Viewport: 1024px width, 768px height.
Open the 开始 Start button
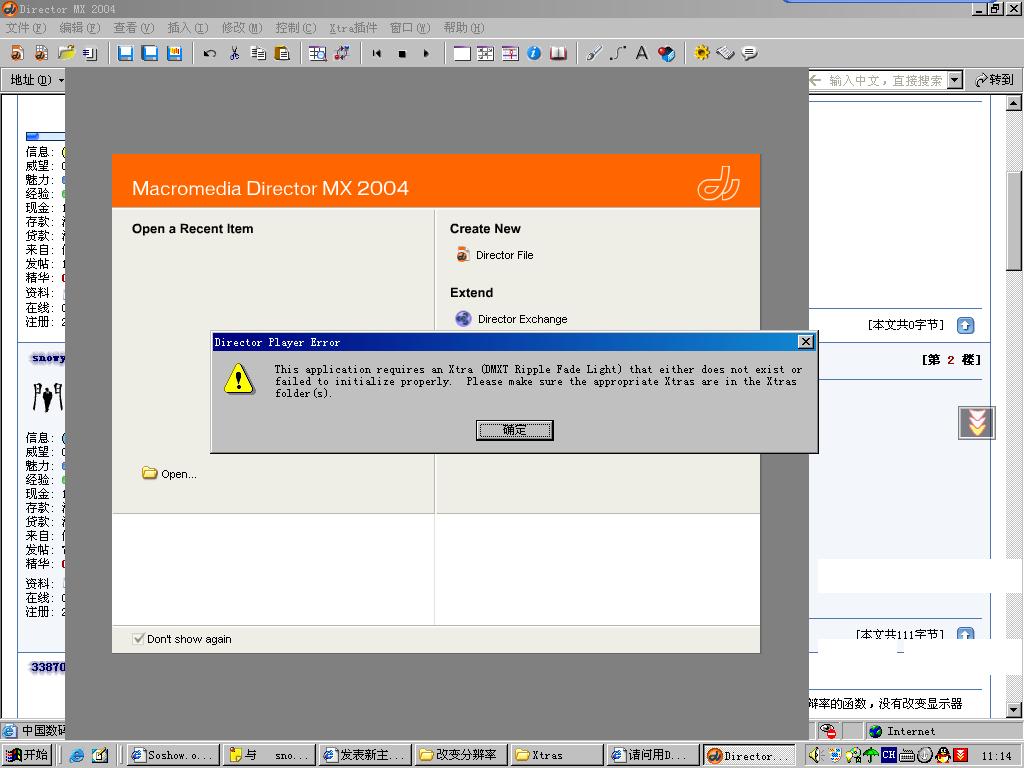(27, 755)
